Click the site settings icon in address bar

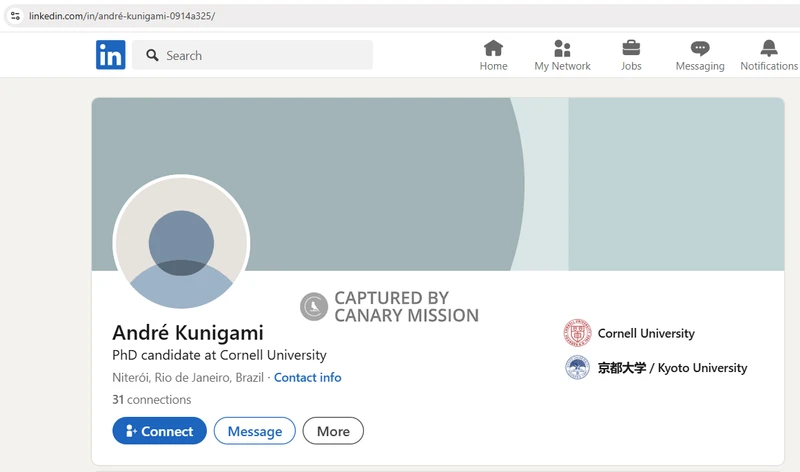click(15, 16)
